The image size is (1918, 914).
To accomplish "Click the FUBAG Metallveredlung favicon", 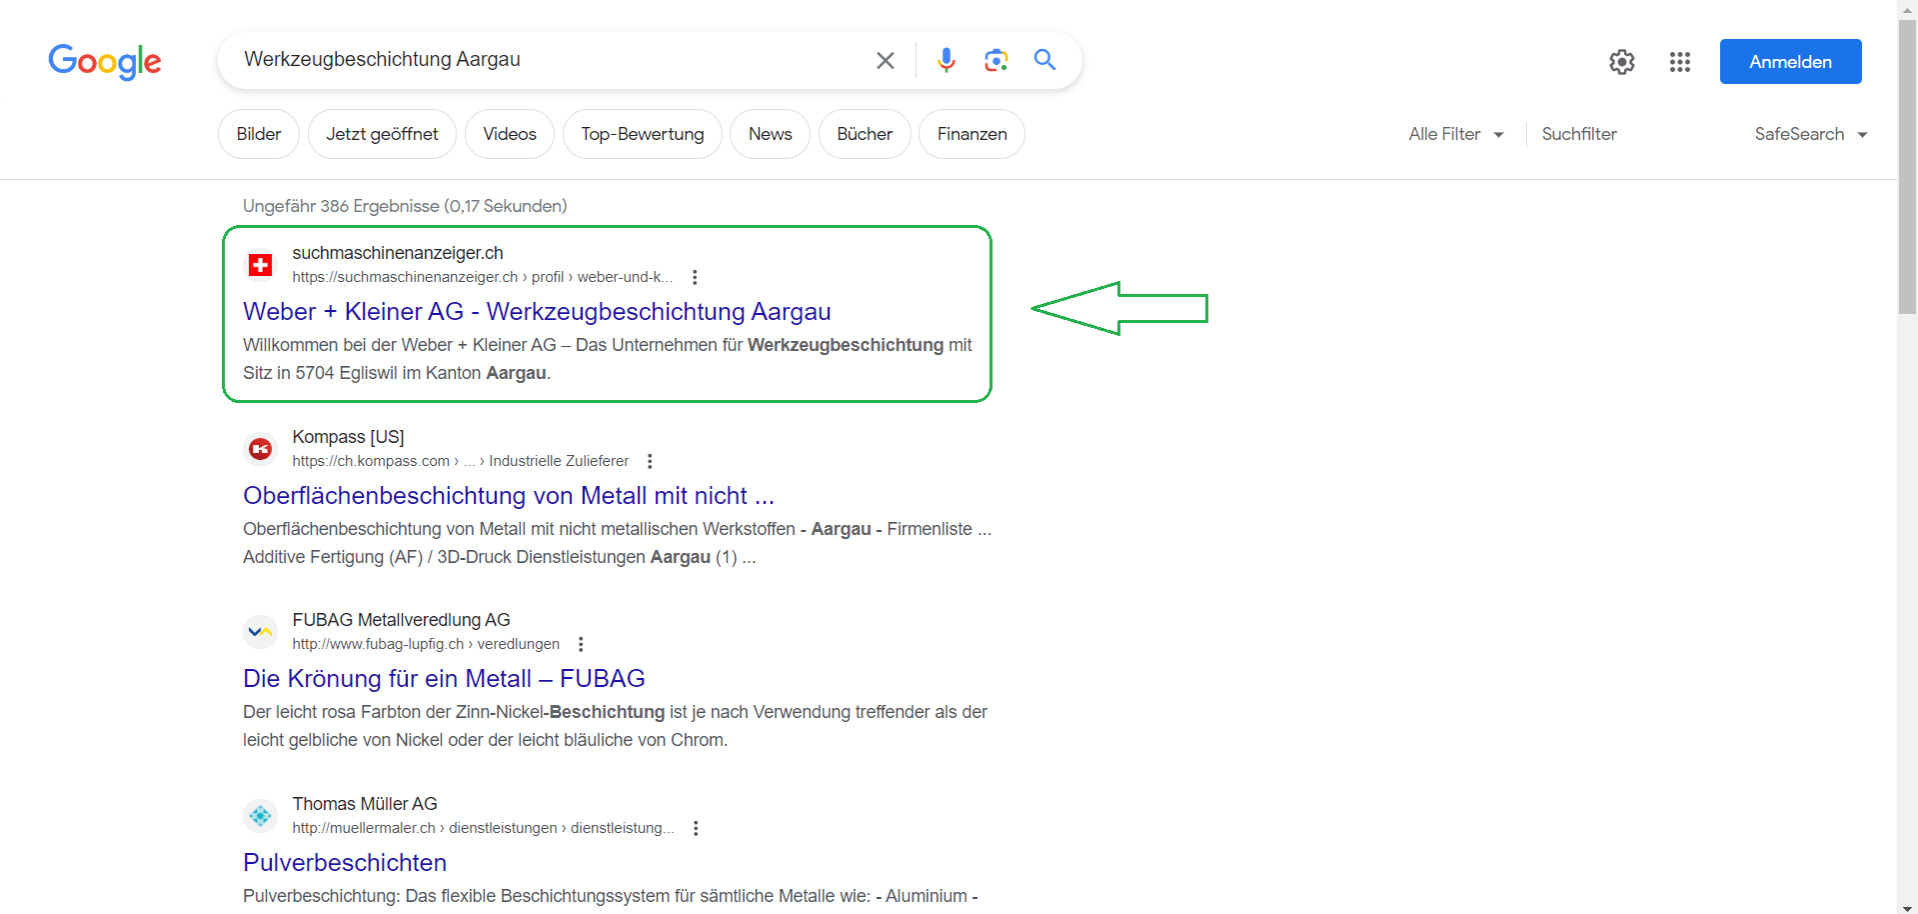I will (260, 632).
